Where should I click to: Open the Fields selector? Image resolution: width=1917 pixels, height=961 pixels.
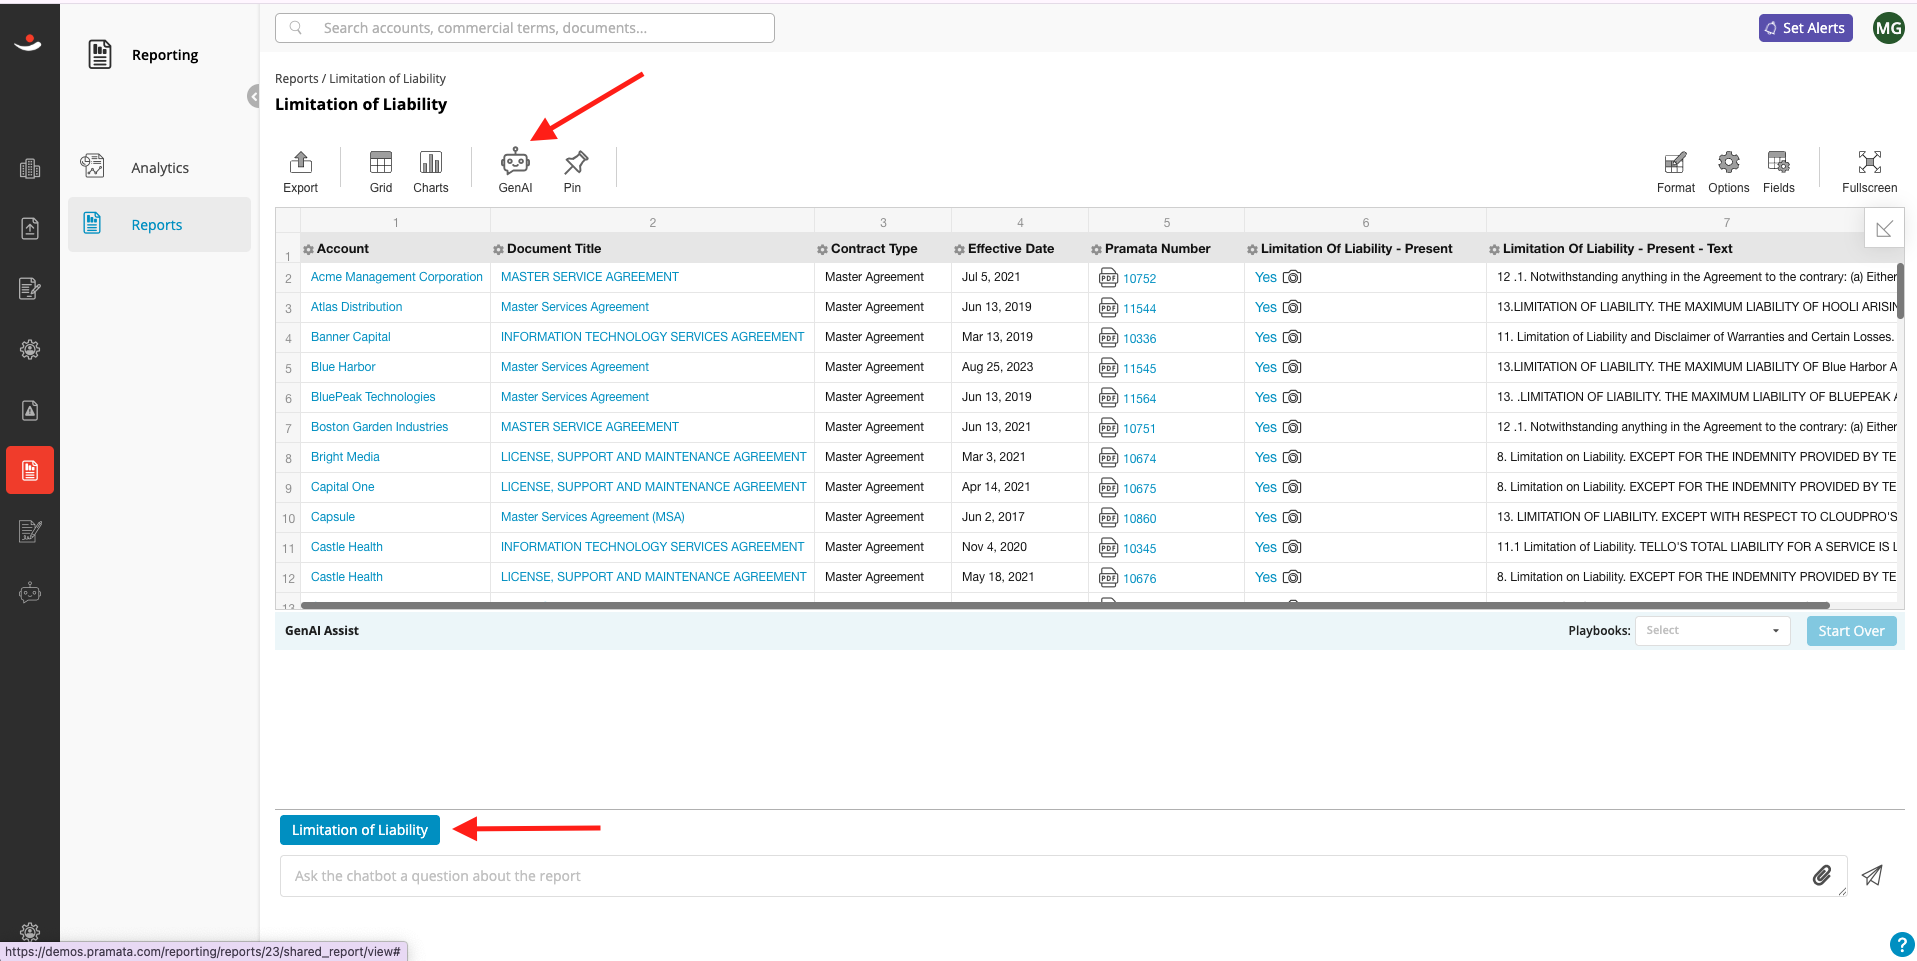tap(1779, 170)
